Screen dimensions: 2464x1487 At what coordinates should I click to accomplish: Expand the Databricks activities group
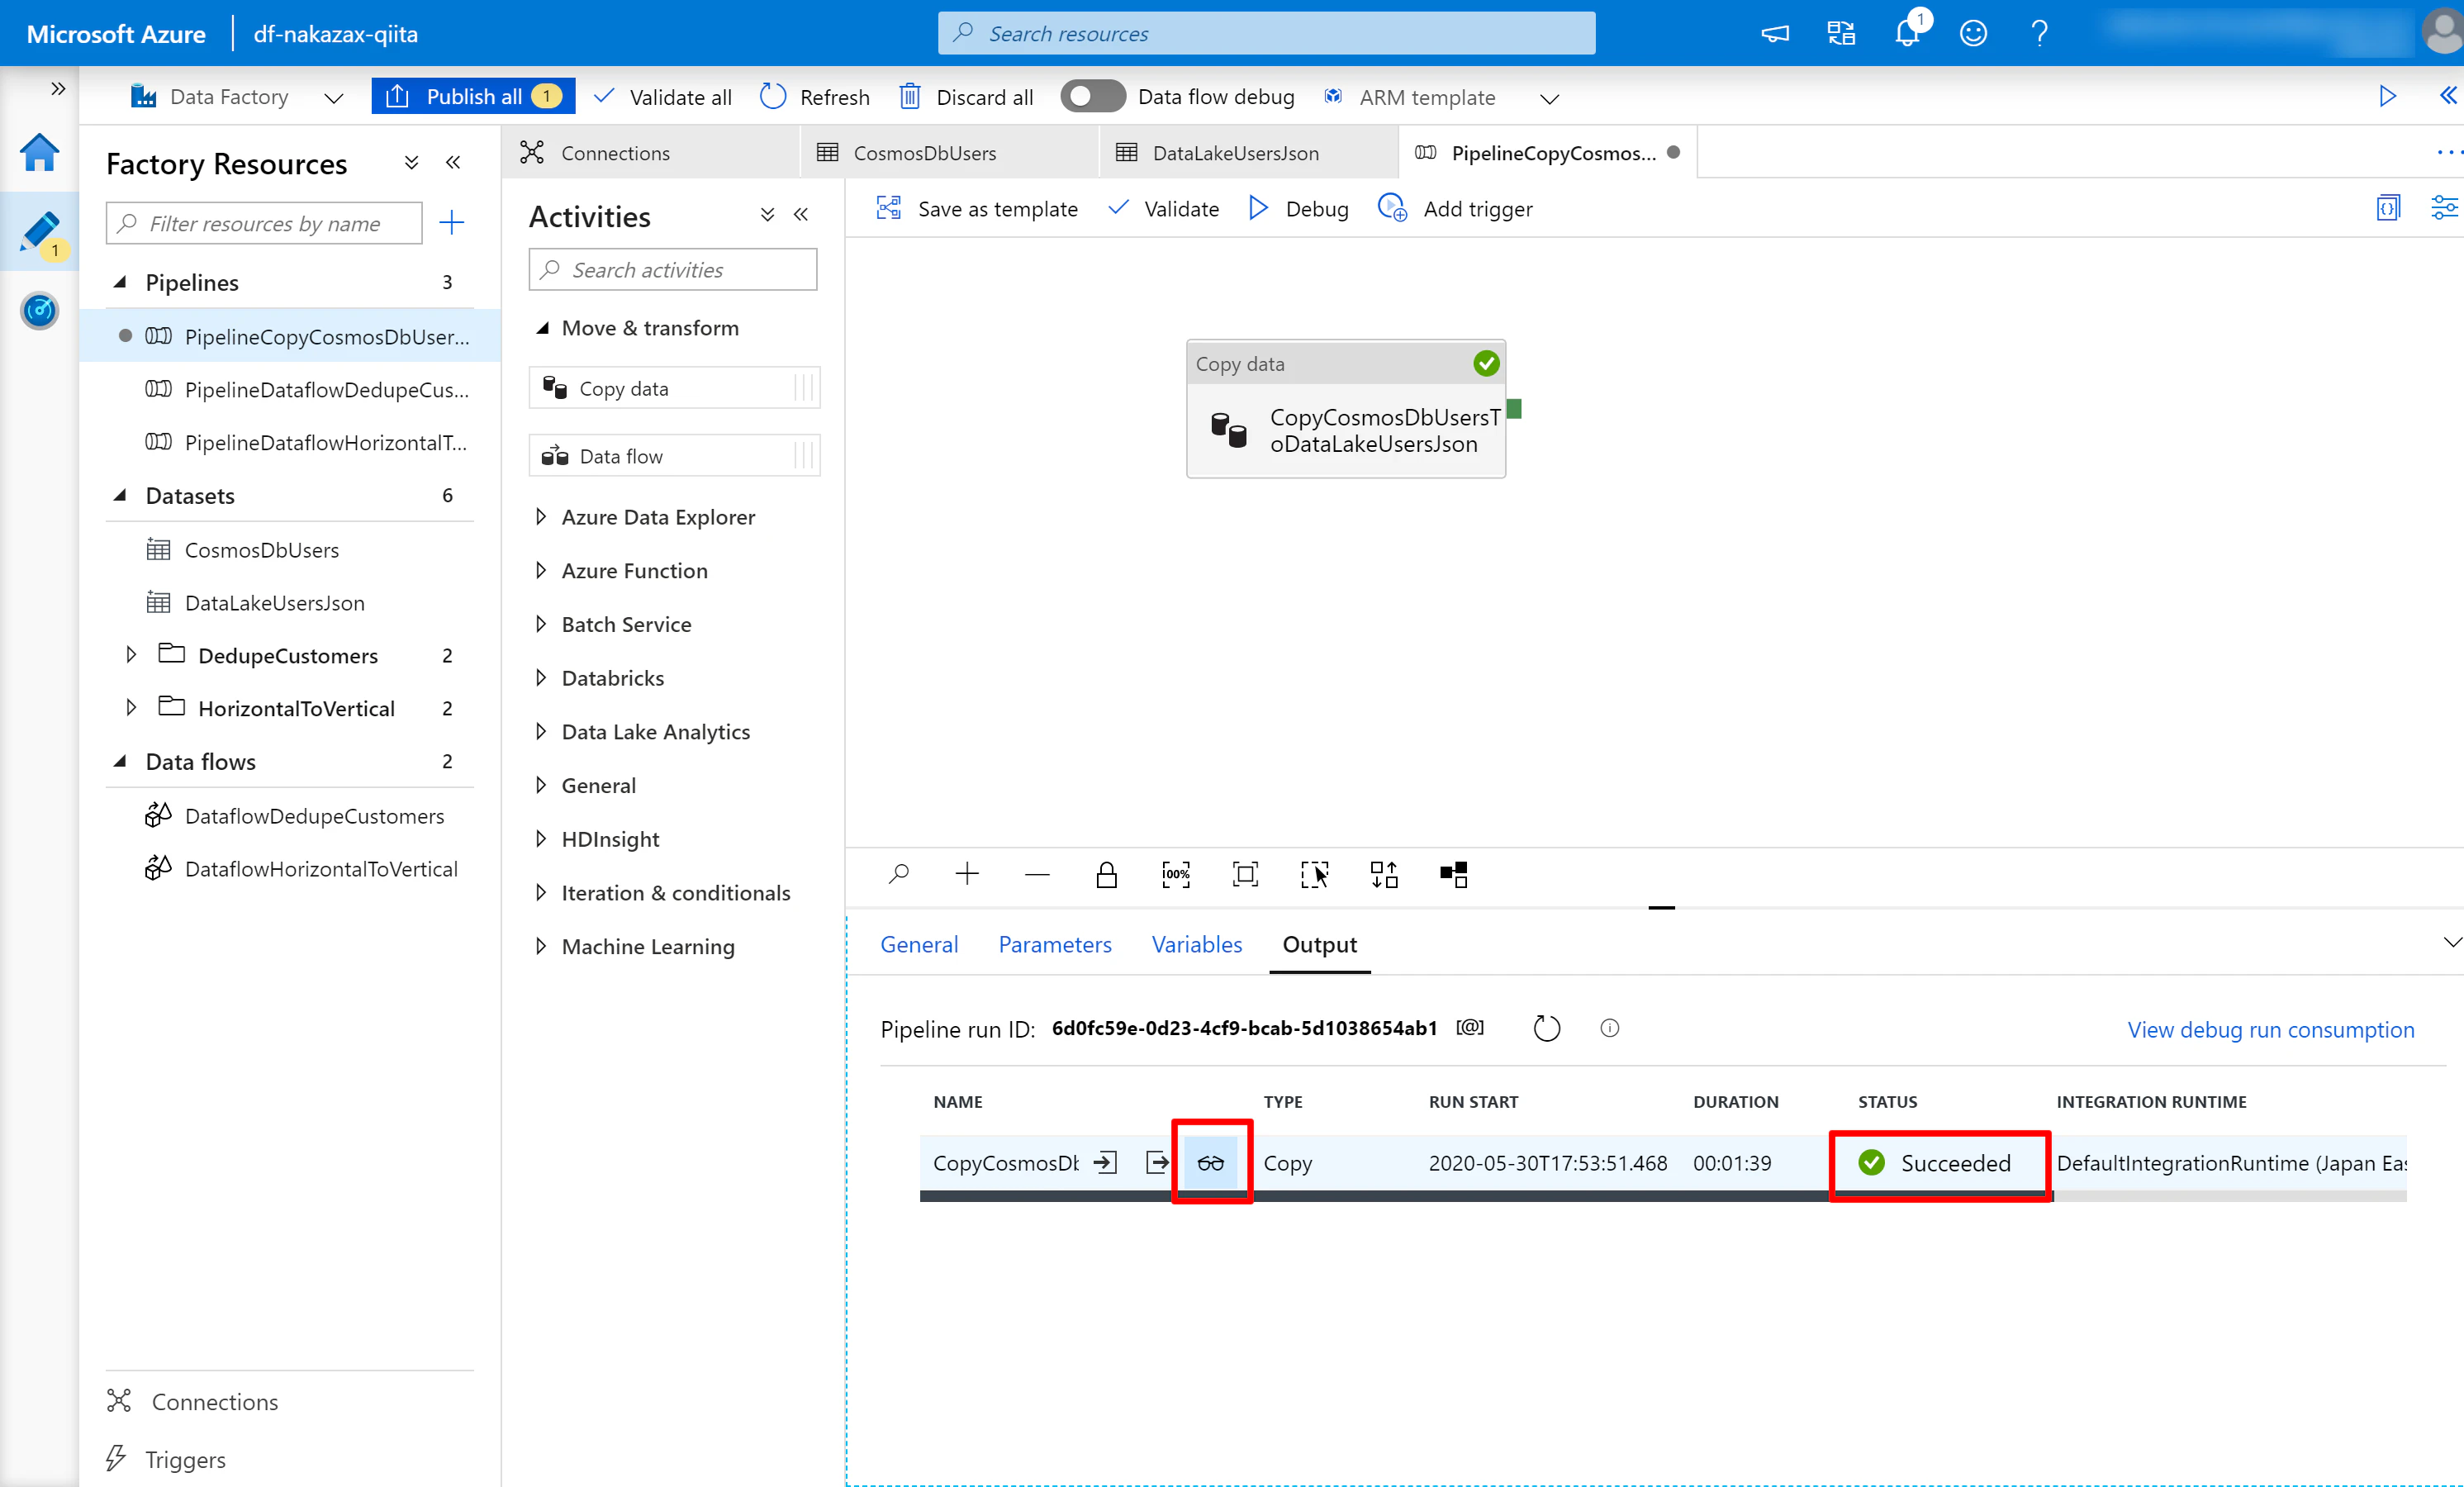[x=541, y=678]
